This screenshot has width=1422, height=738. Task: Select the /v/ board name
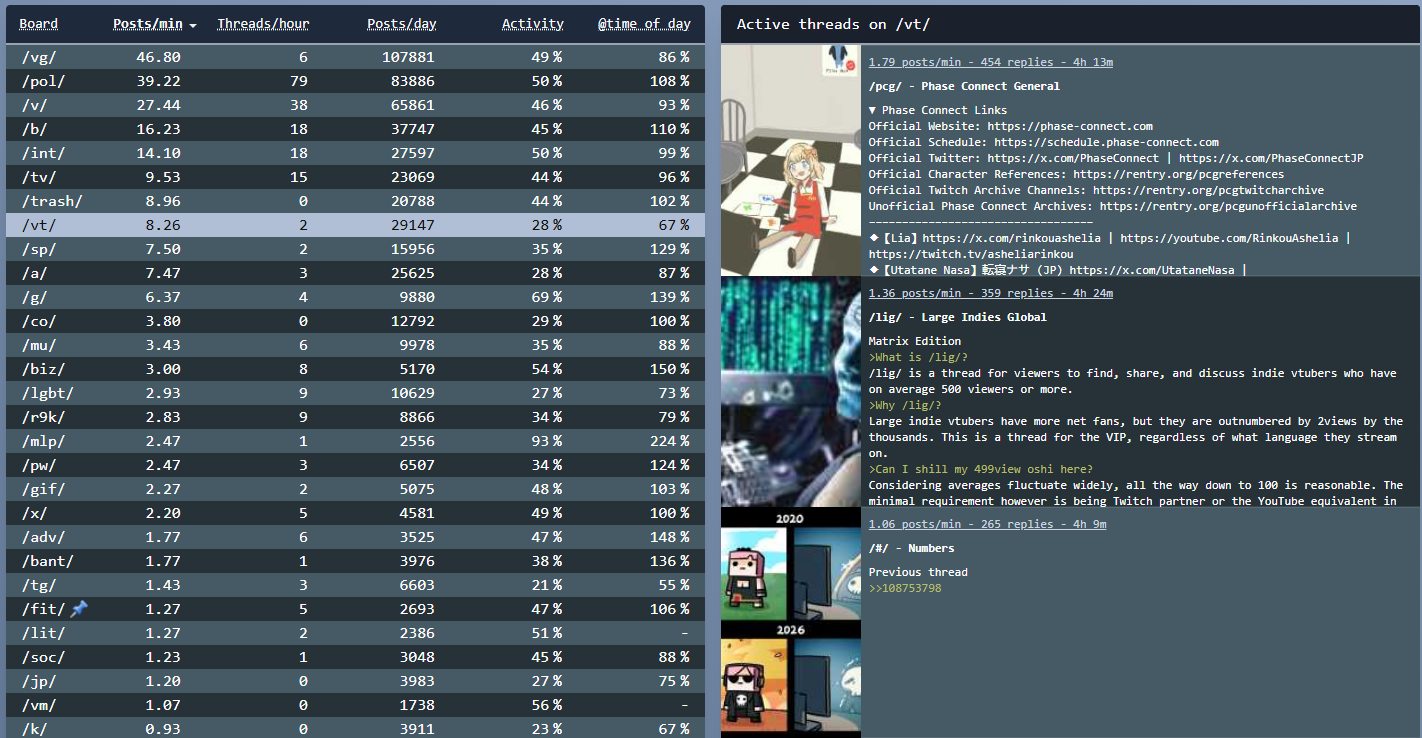(34, 105)
